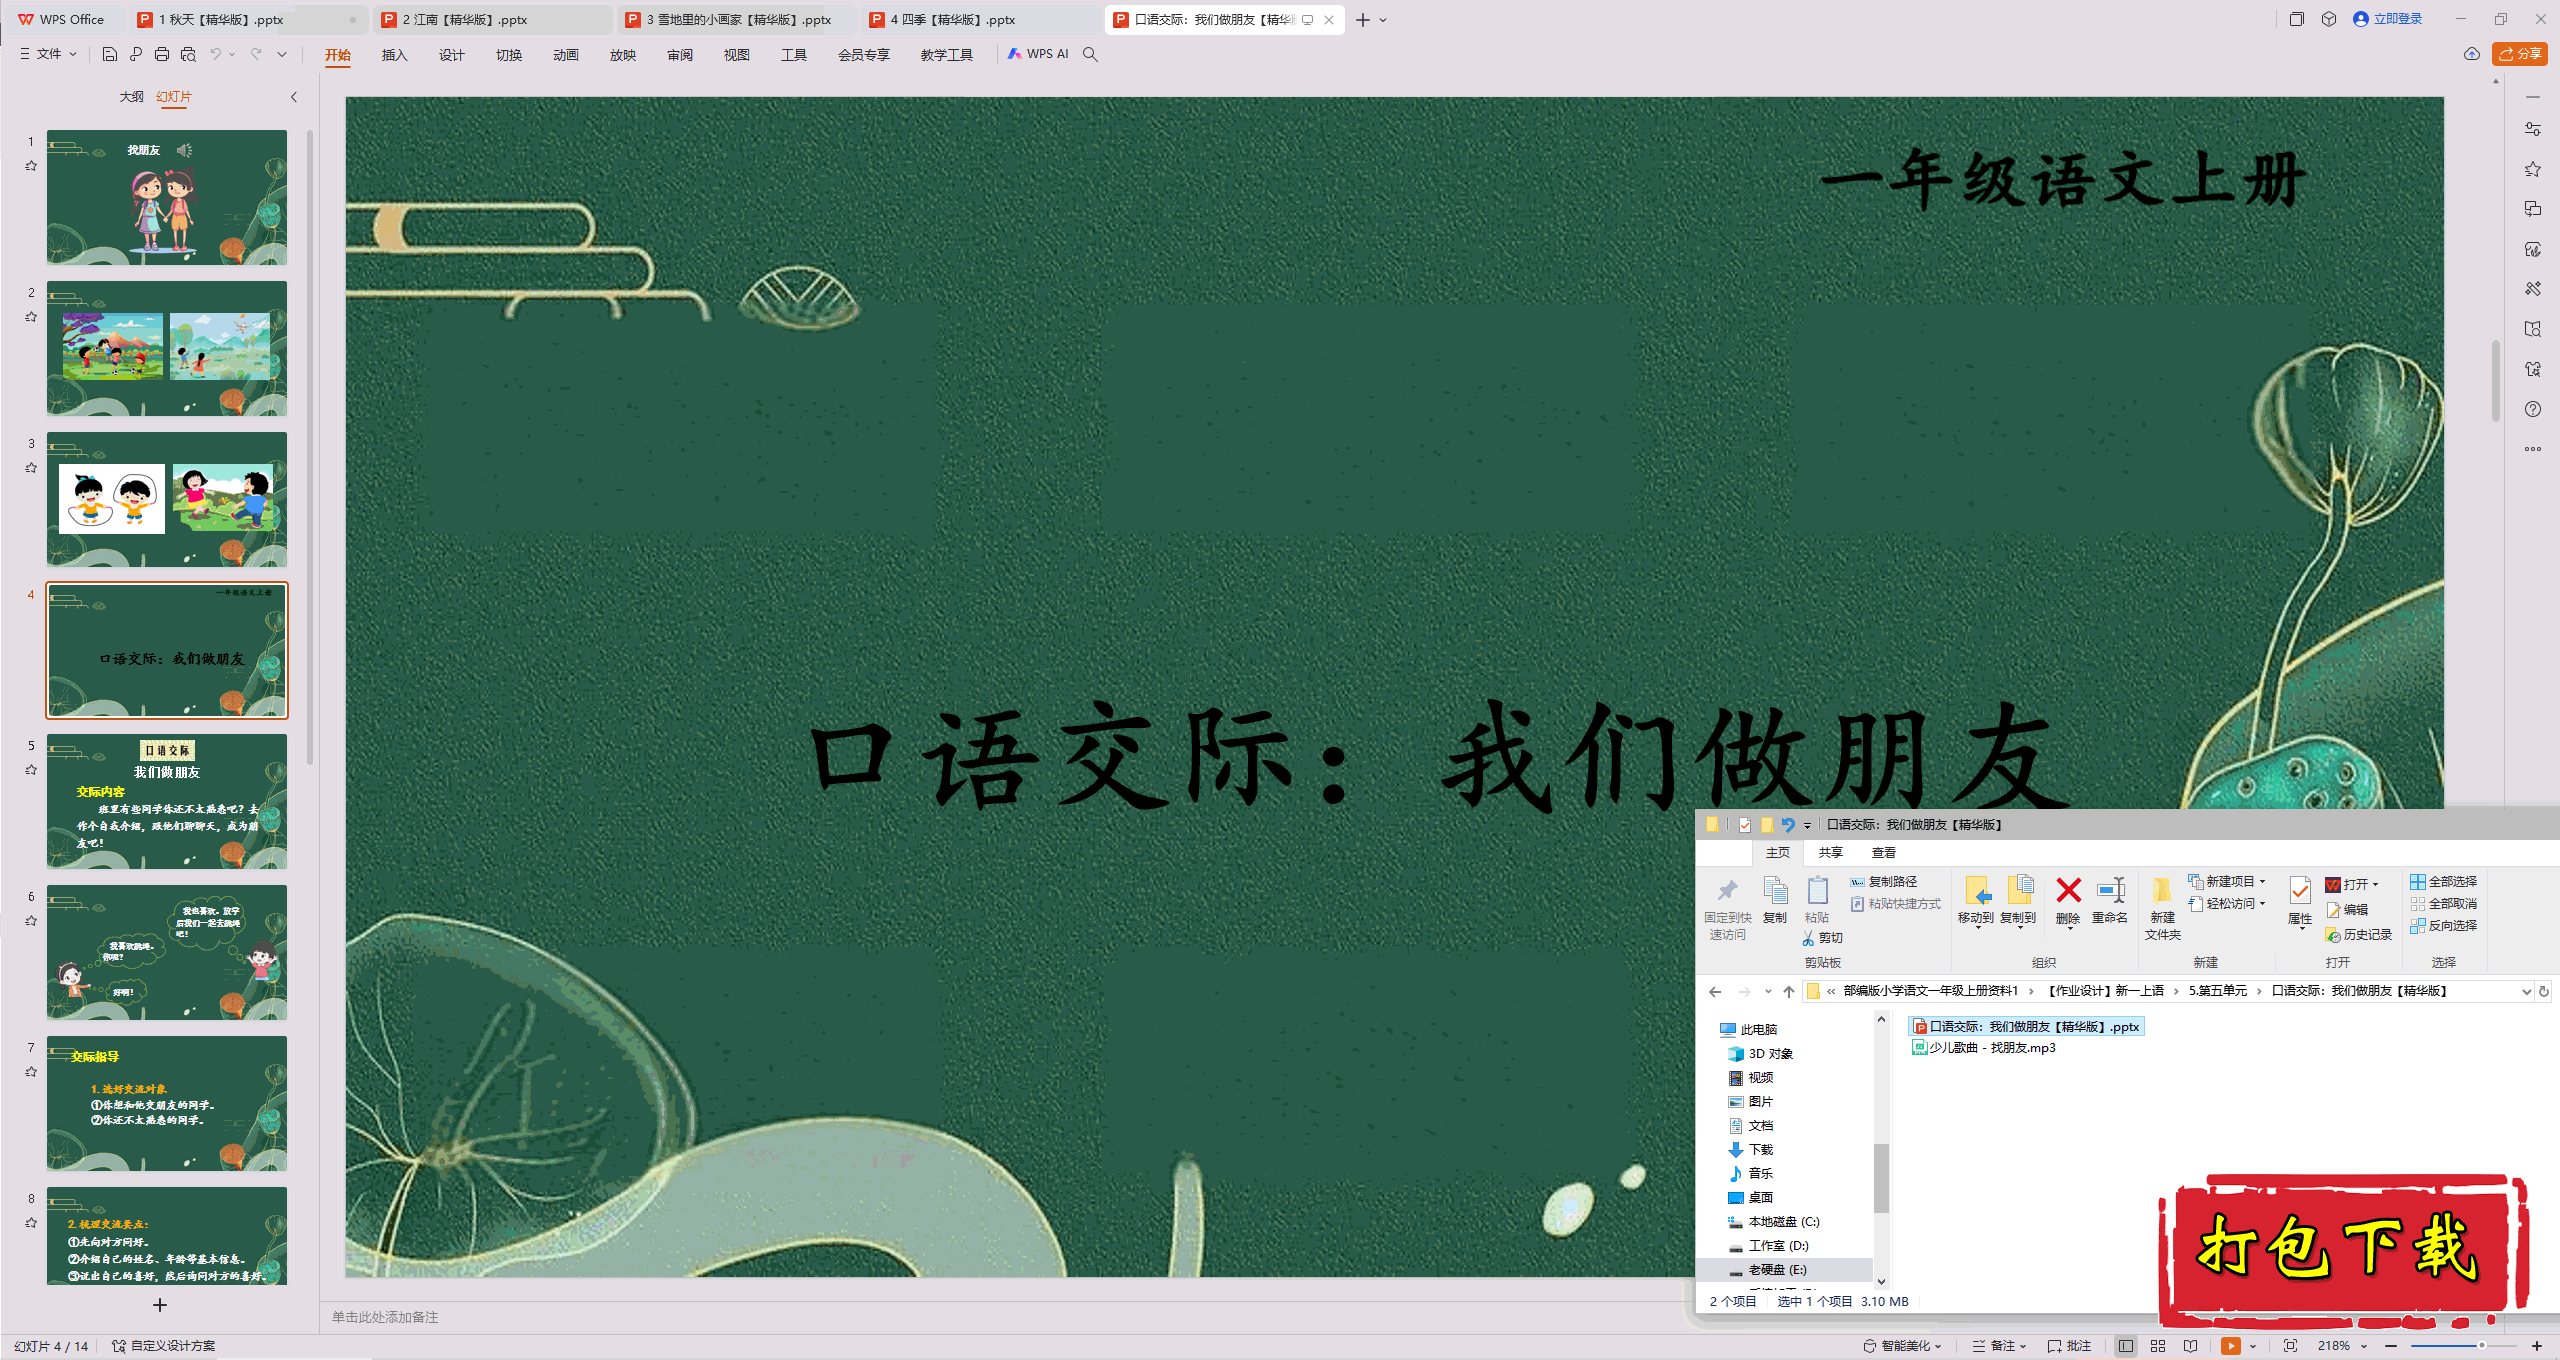Toggle the notes (备注) pane in status bar
Viewport: 2560px width, 1360px height.
click(x=1997, y=1346)
